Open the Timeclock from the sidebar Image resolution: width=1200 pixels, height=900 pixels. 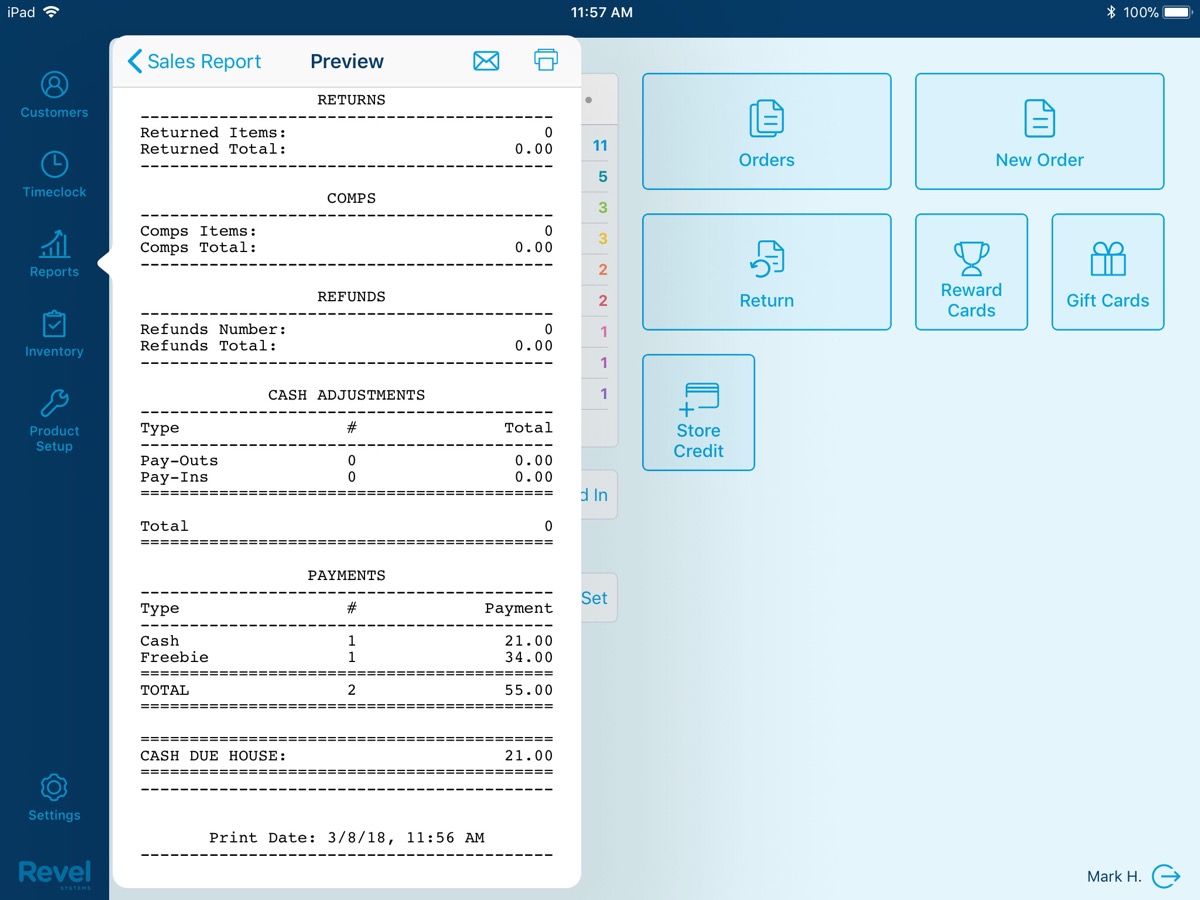(54, 174)
